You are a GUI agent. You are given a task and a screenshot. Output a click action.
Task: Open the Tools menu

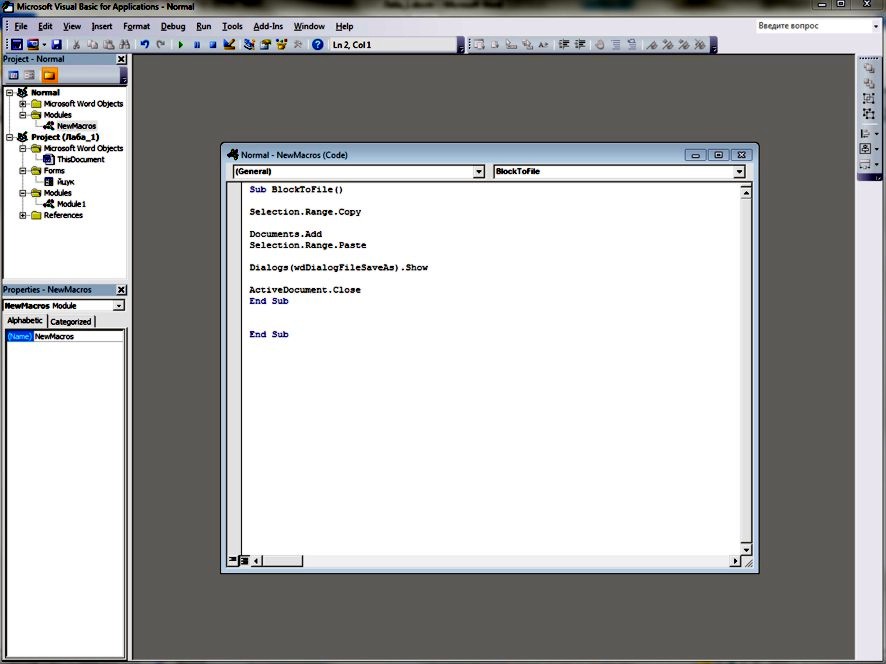[232, 26]
